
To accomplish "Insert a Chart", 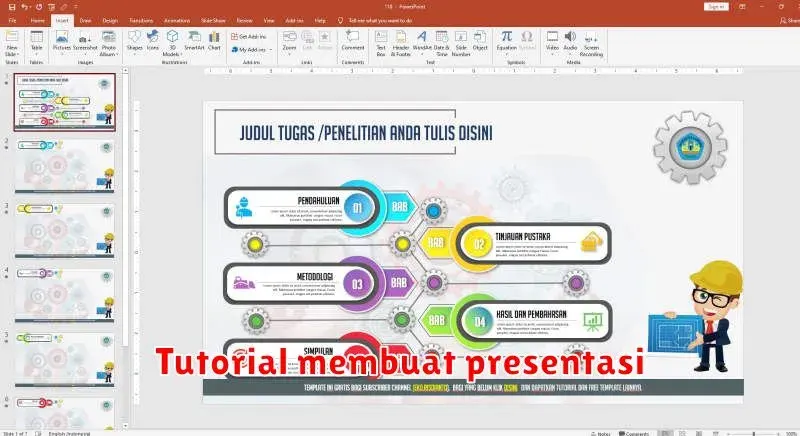I will pyautogui.click(x=214, y=41).
